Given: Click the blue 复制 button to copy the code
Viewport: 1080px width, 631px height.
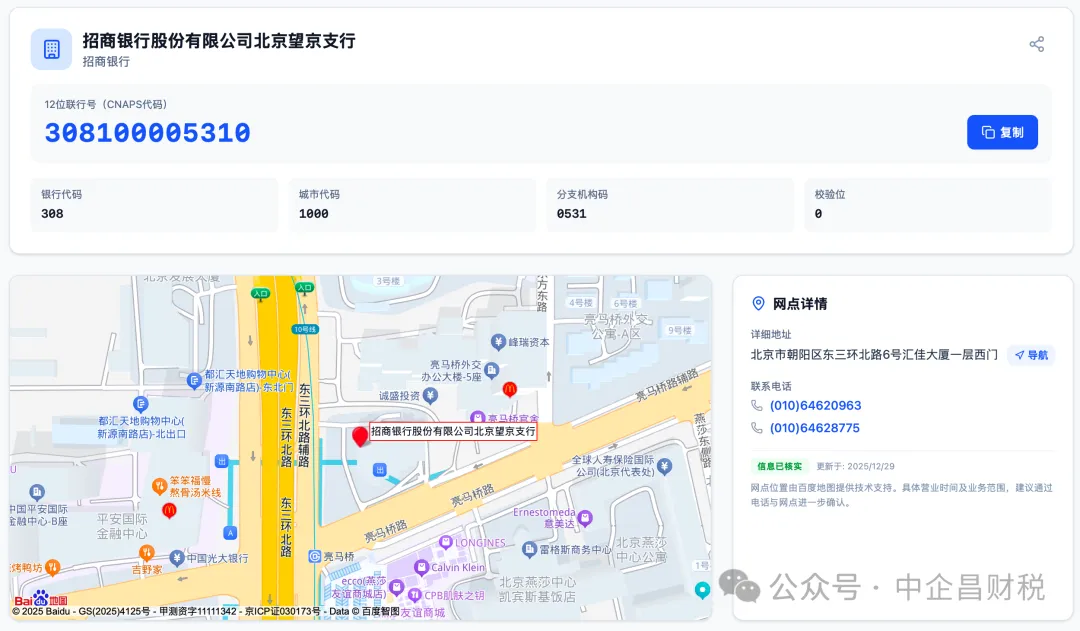Looking at the screenshot, I should (1002, 132).
